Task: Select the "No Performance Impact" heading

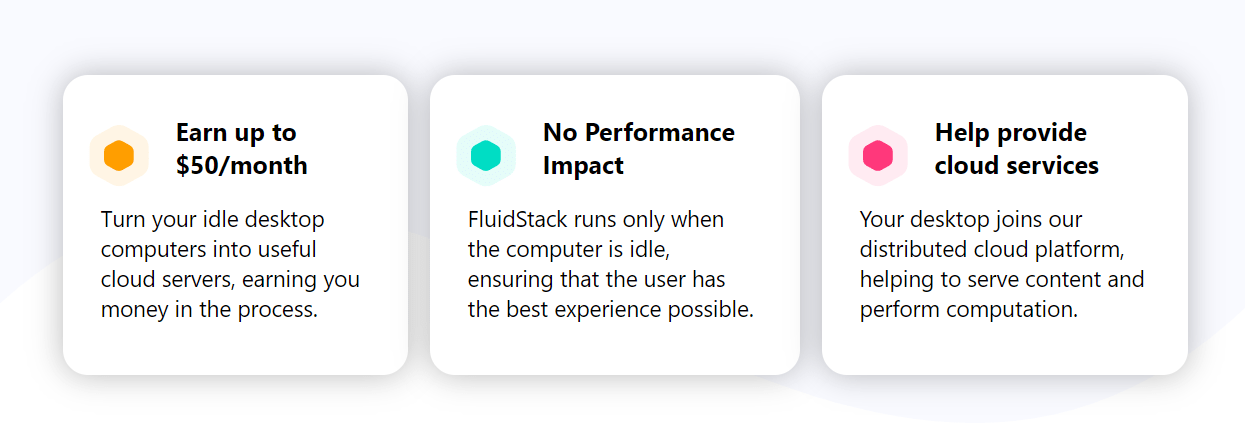Action: pyautogui.click(x=639, y=149)
